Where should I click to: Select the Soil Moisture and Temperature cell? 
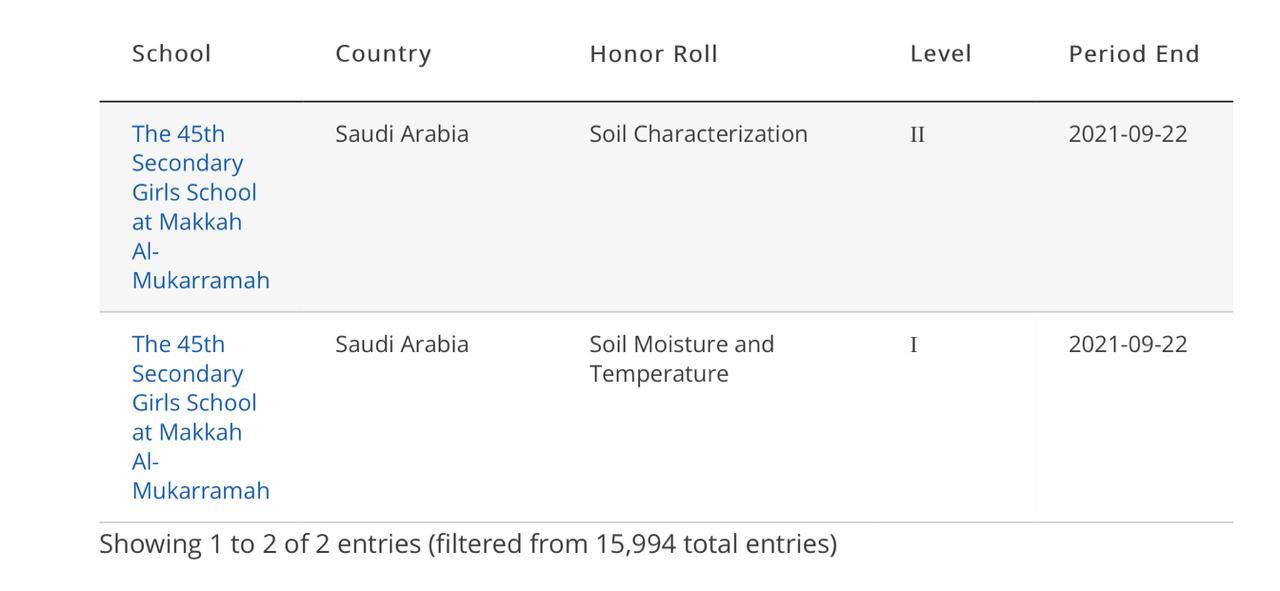point(681,358)
